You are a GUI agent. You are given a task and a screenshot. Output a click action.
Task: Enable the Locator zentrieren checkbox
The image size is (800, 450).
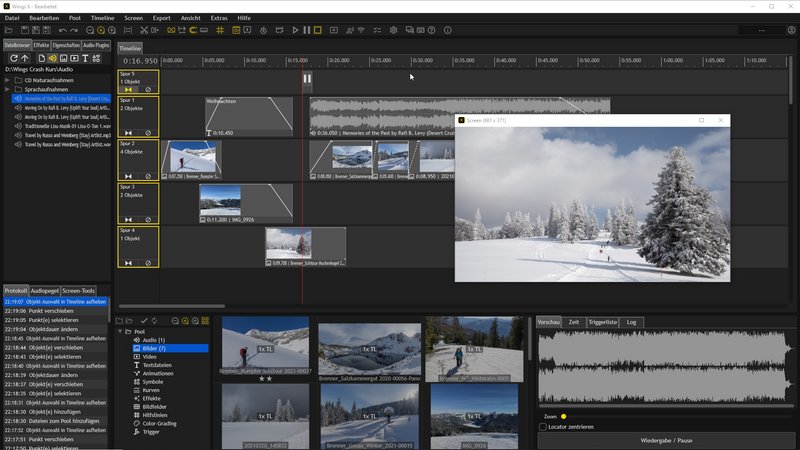(543, 427)
